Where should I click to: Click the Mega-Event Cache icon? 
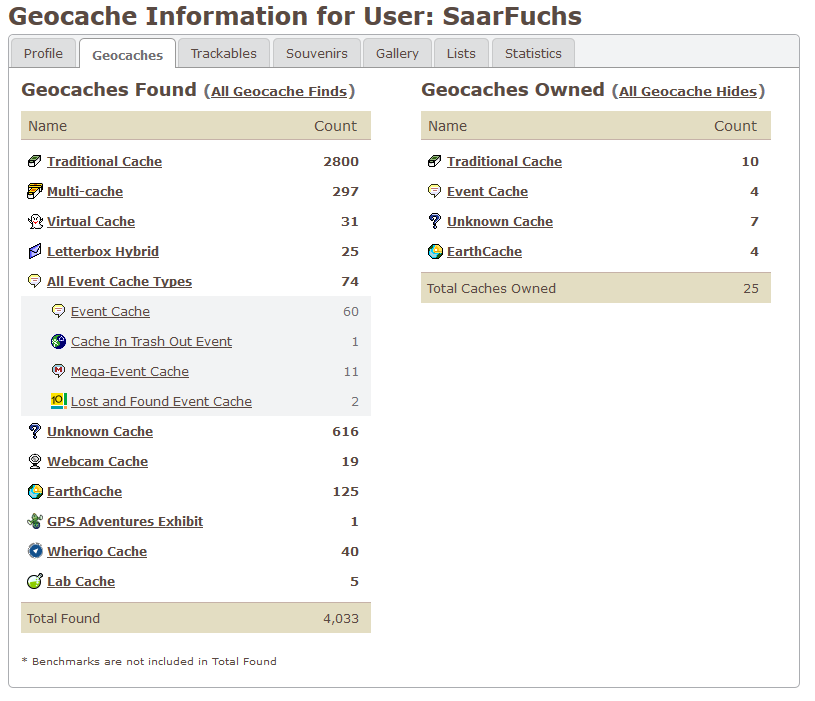coord(58,371)
